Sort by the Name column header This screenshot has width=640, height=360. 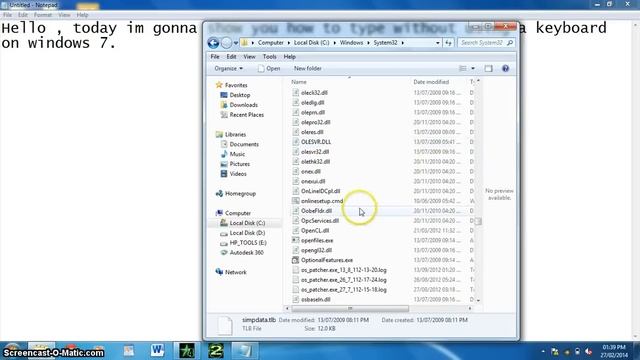299,82
